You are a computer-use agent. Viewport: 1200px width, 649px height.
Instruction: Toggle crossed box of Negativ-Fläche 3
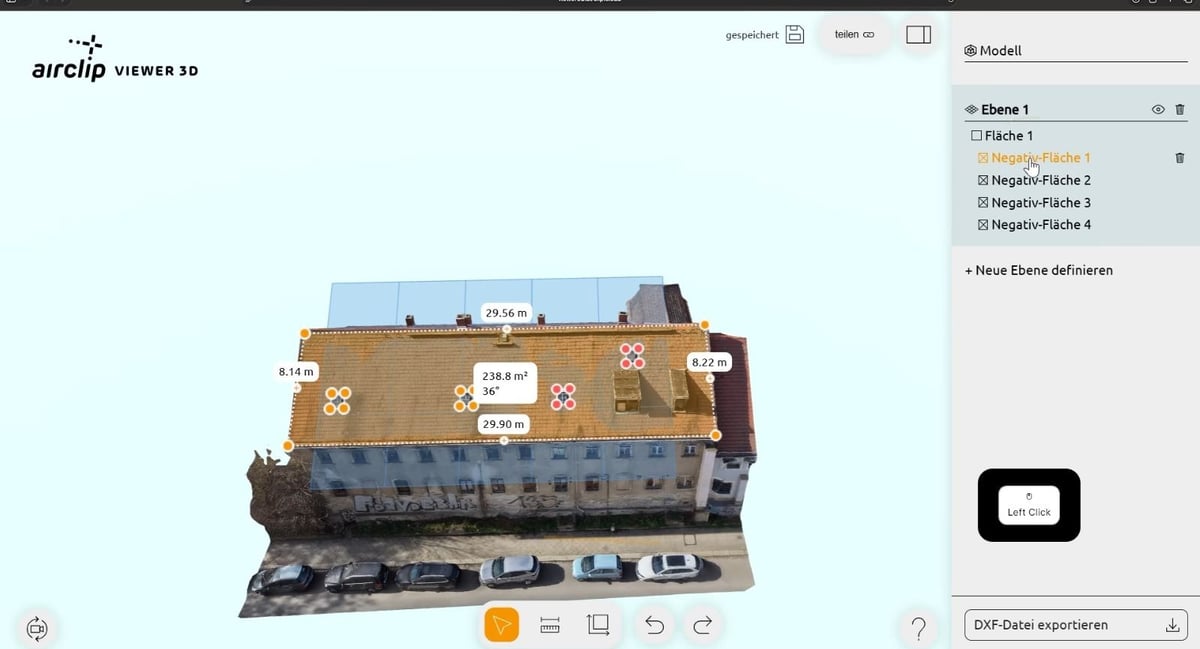[983, 203]
